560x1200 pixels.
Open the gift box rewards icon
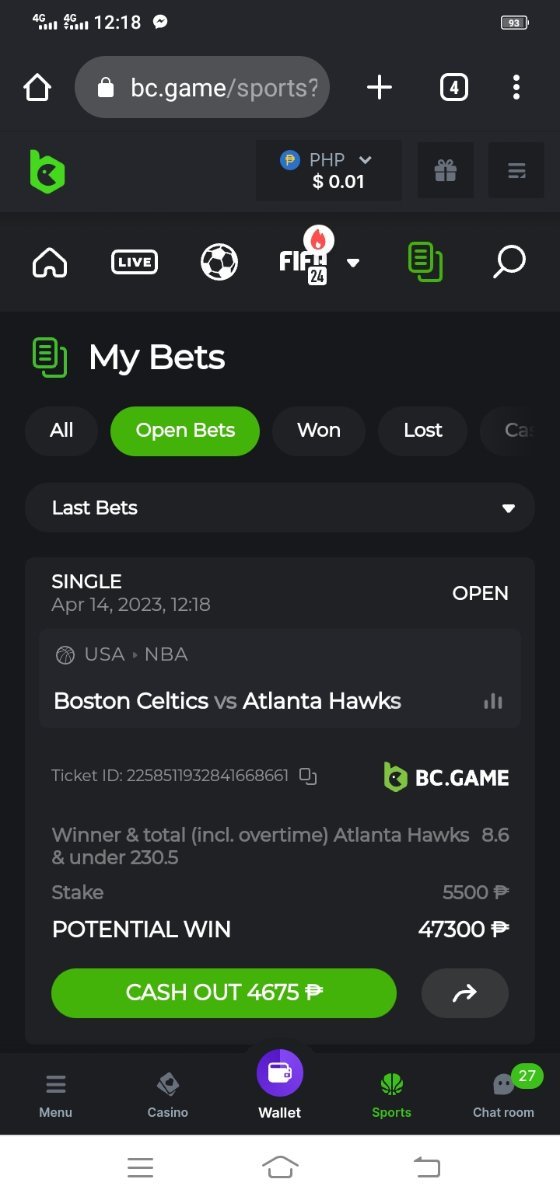[x=445, y=171]
